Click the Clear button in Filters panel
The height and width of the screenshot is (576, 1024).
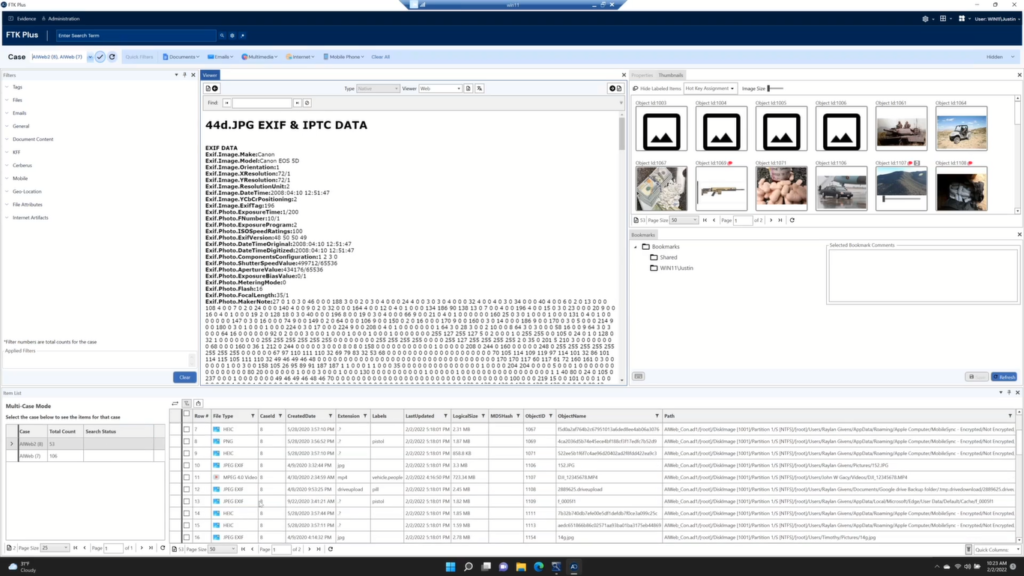point(185,377)
